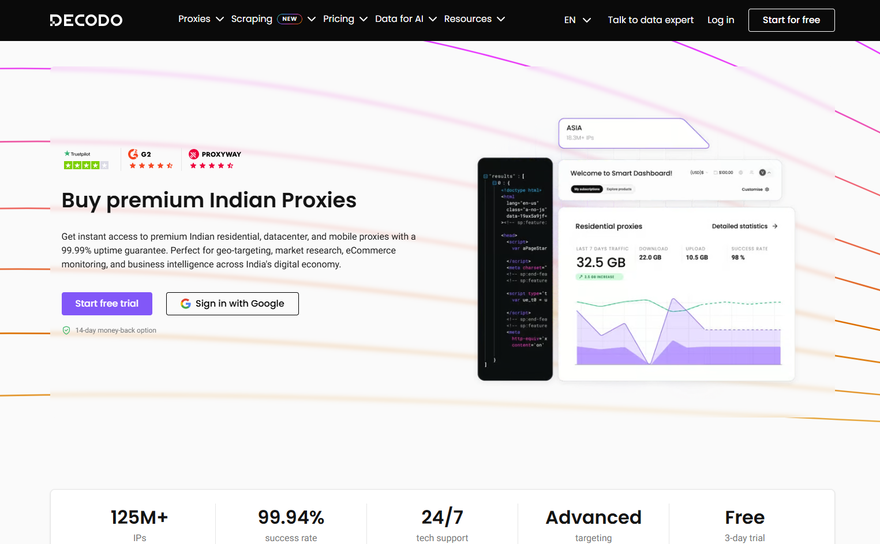
Task: Open the Scraping menu
Action: (x=251, y=19)
